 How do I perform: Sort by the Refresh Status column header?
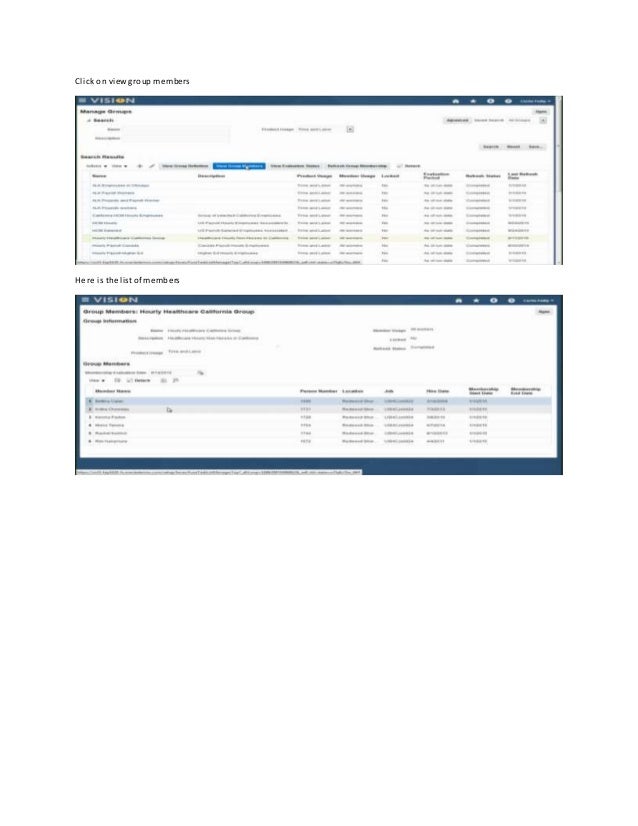(483, 176)
